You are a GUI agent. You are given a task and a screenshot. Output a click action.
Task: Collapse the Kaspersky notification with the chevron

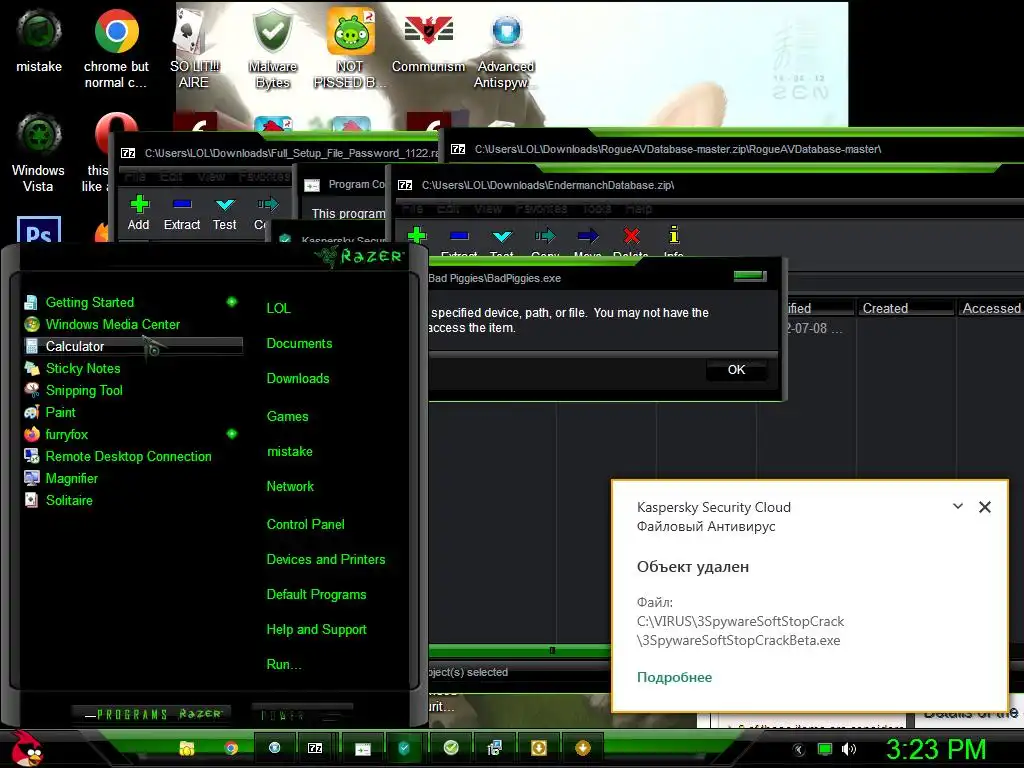[x=958, y=506]
